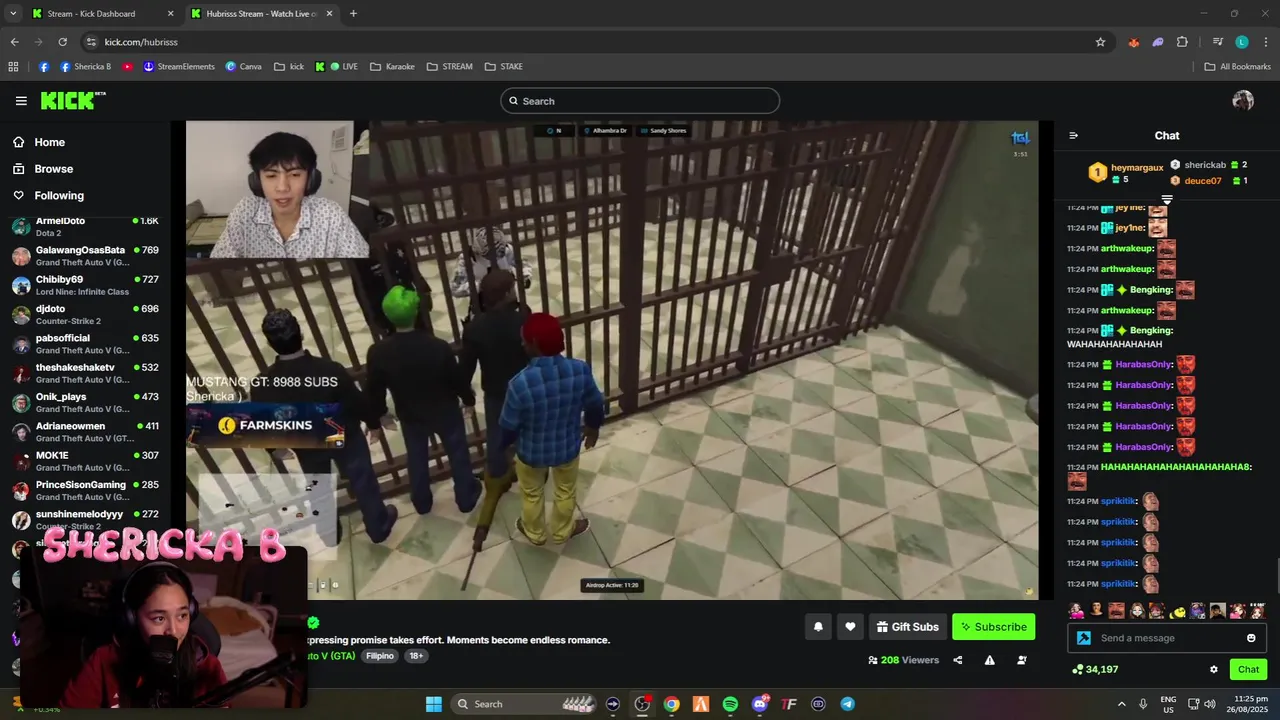Screen dimensions: 1280x720
Task: Select the Hubrisss Stream browser tab
Action: point(262,14)
